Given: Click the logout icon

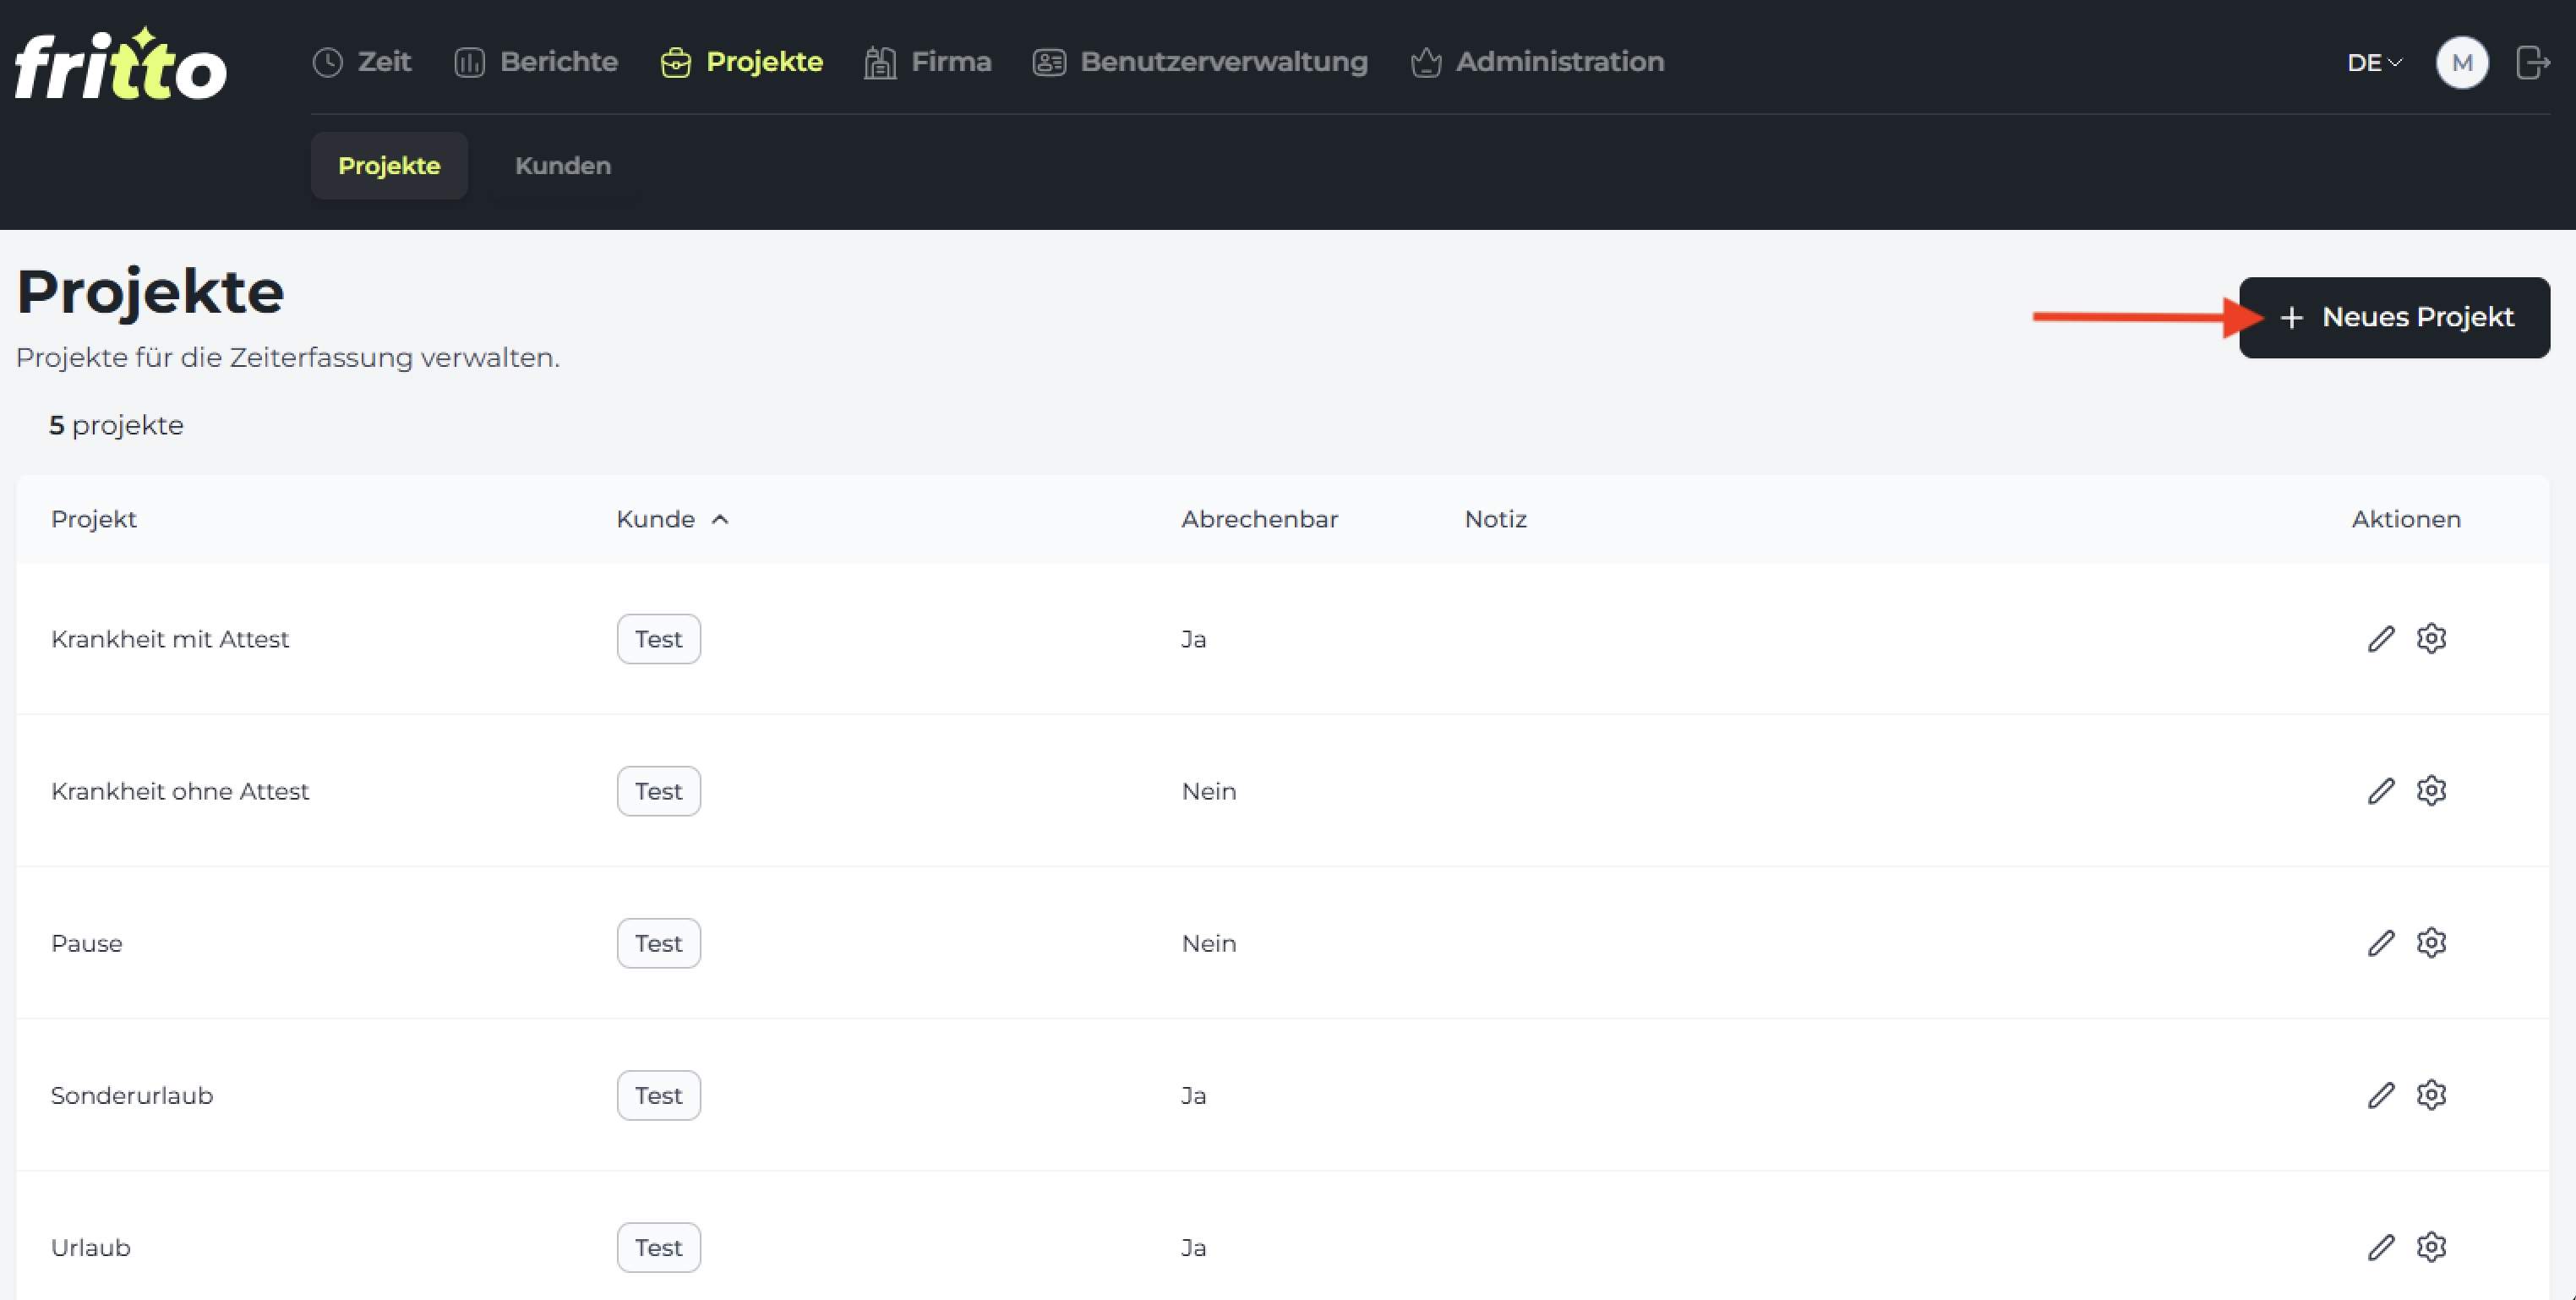Looking at the screenshot, I should [2533, 62].
